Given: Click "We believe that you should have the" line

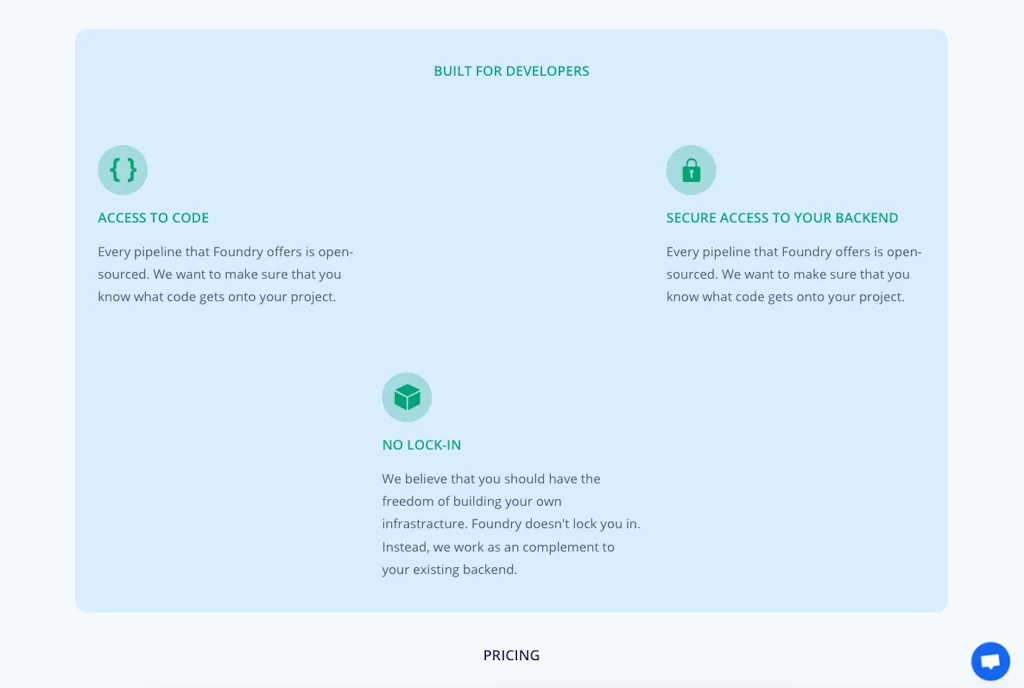Looking at the screenshot, I should (491, 479).
